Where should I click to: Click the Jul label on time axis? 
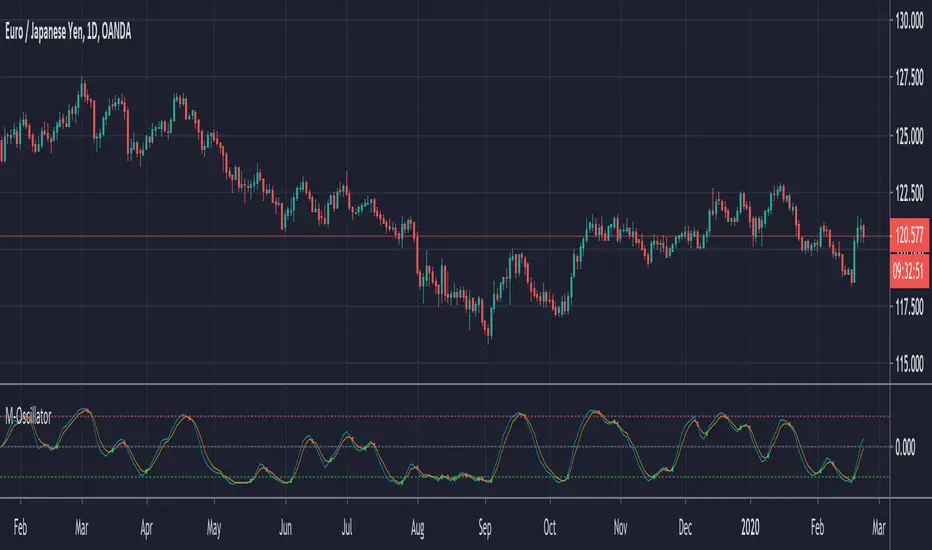(347, 527)
